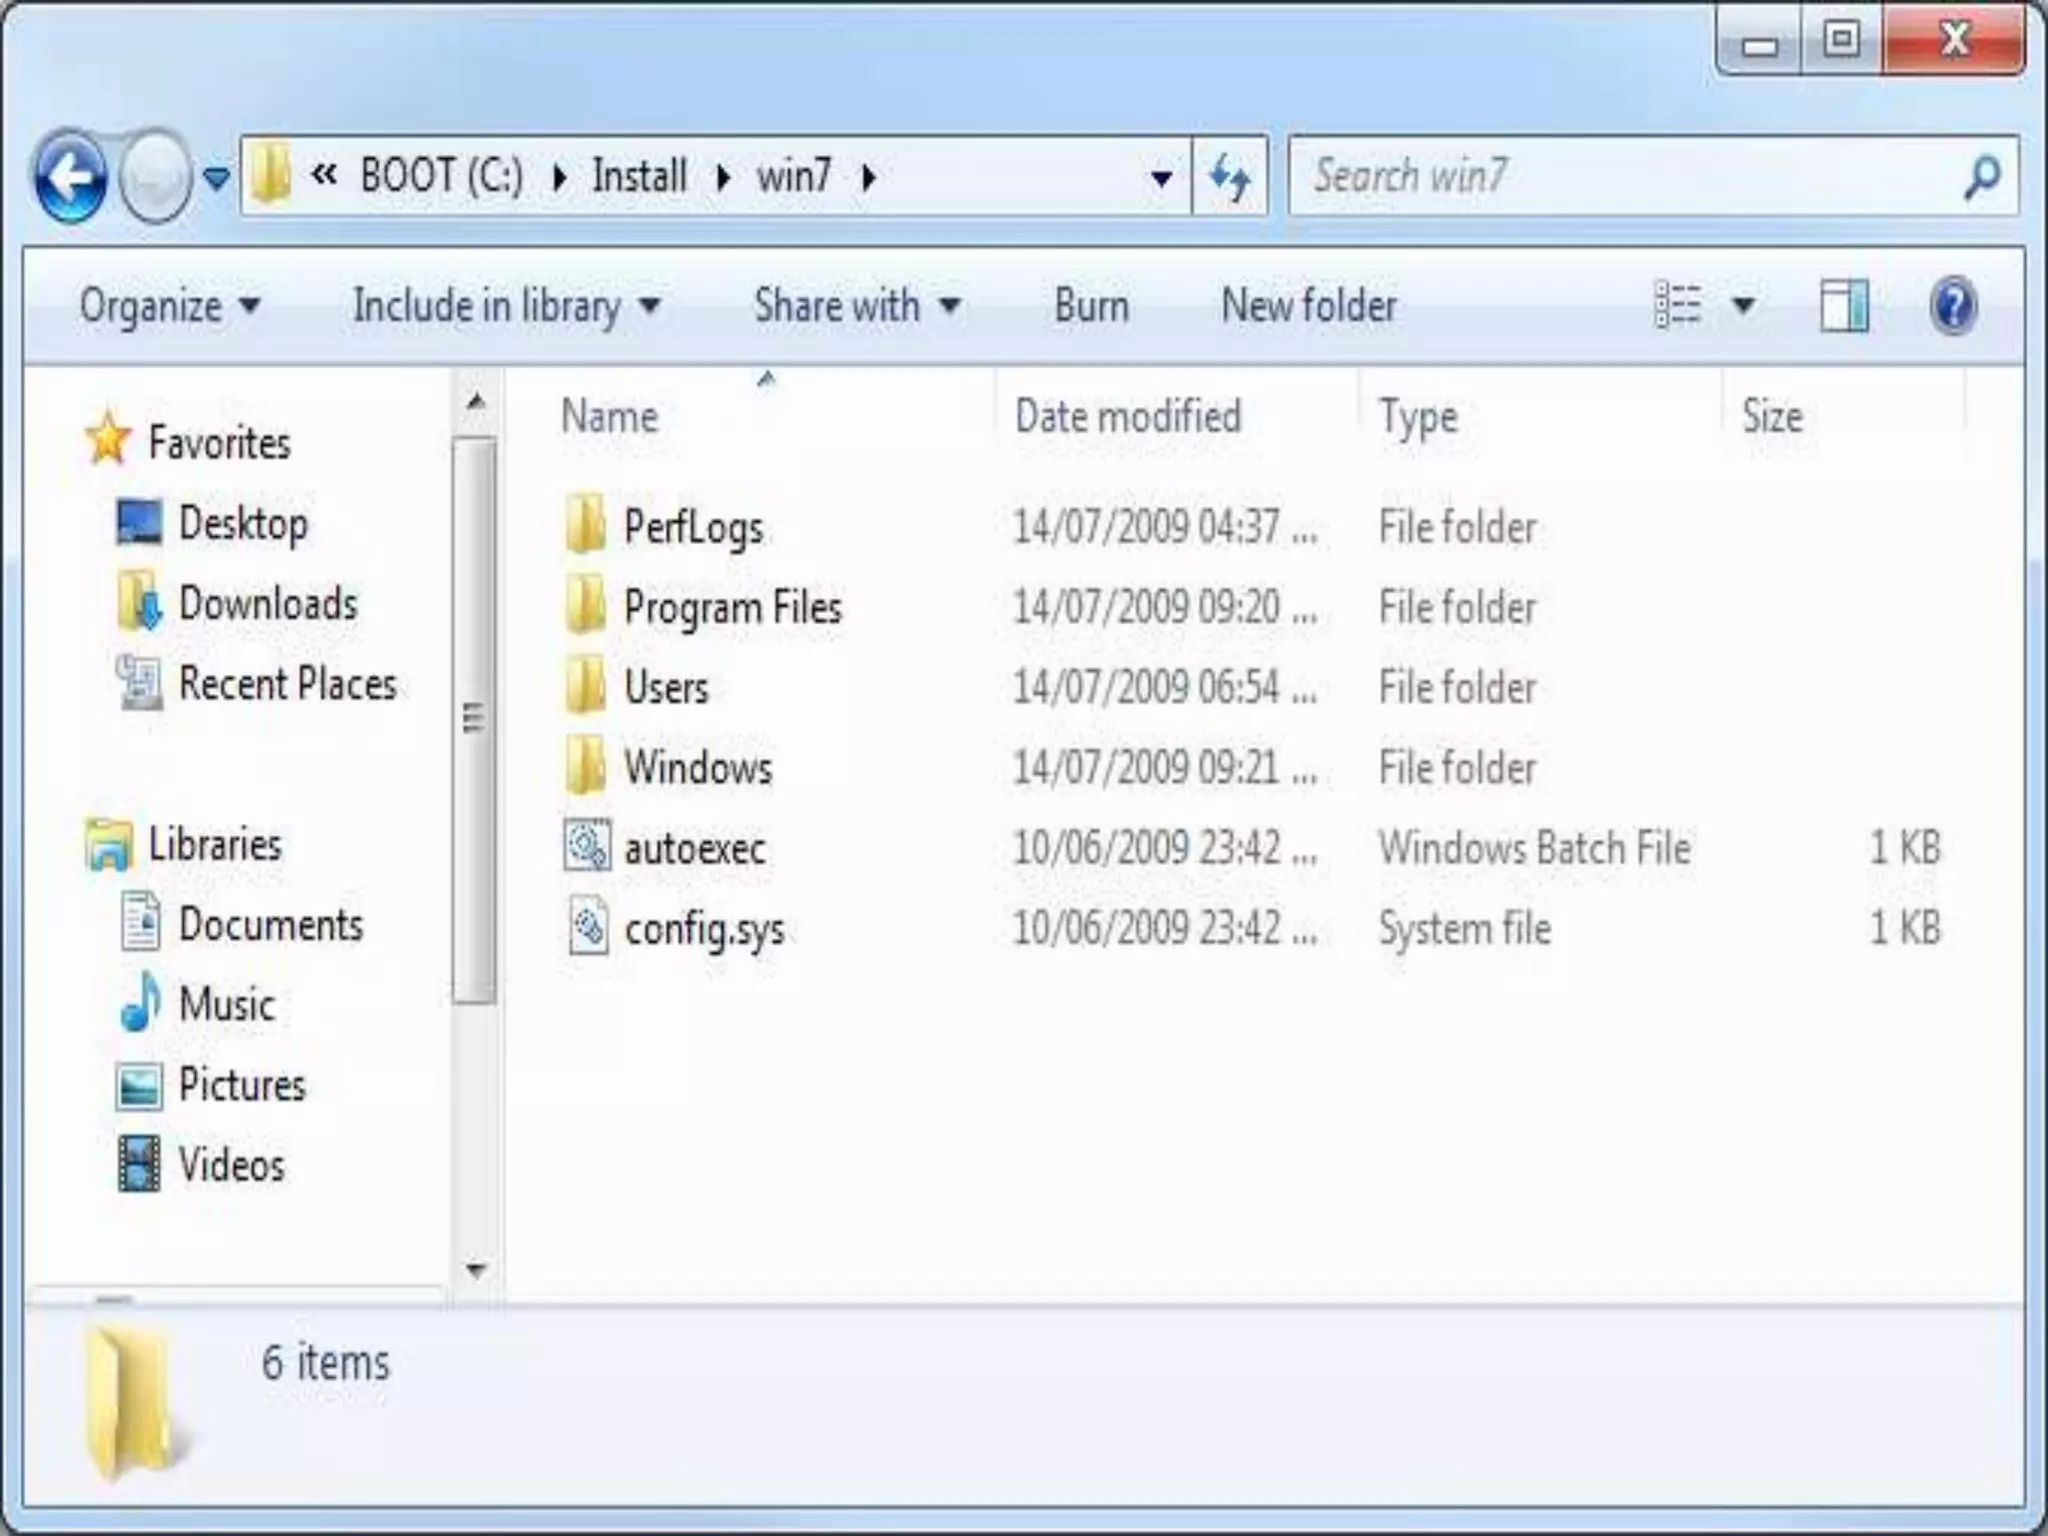This screenshot has width=2048, height=1536.
Task: Open Help with question mark icon
Action: point(1952,305)
